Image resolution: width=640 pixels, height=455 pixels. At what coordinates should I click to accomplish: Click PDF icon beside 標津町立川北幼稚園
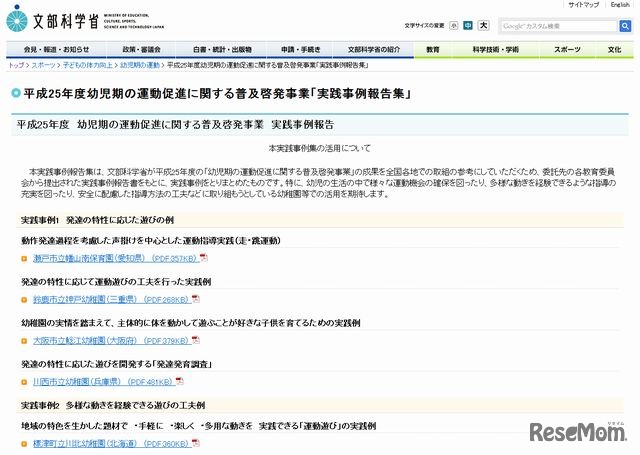[x=196, y=443]
